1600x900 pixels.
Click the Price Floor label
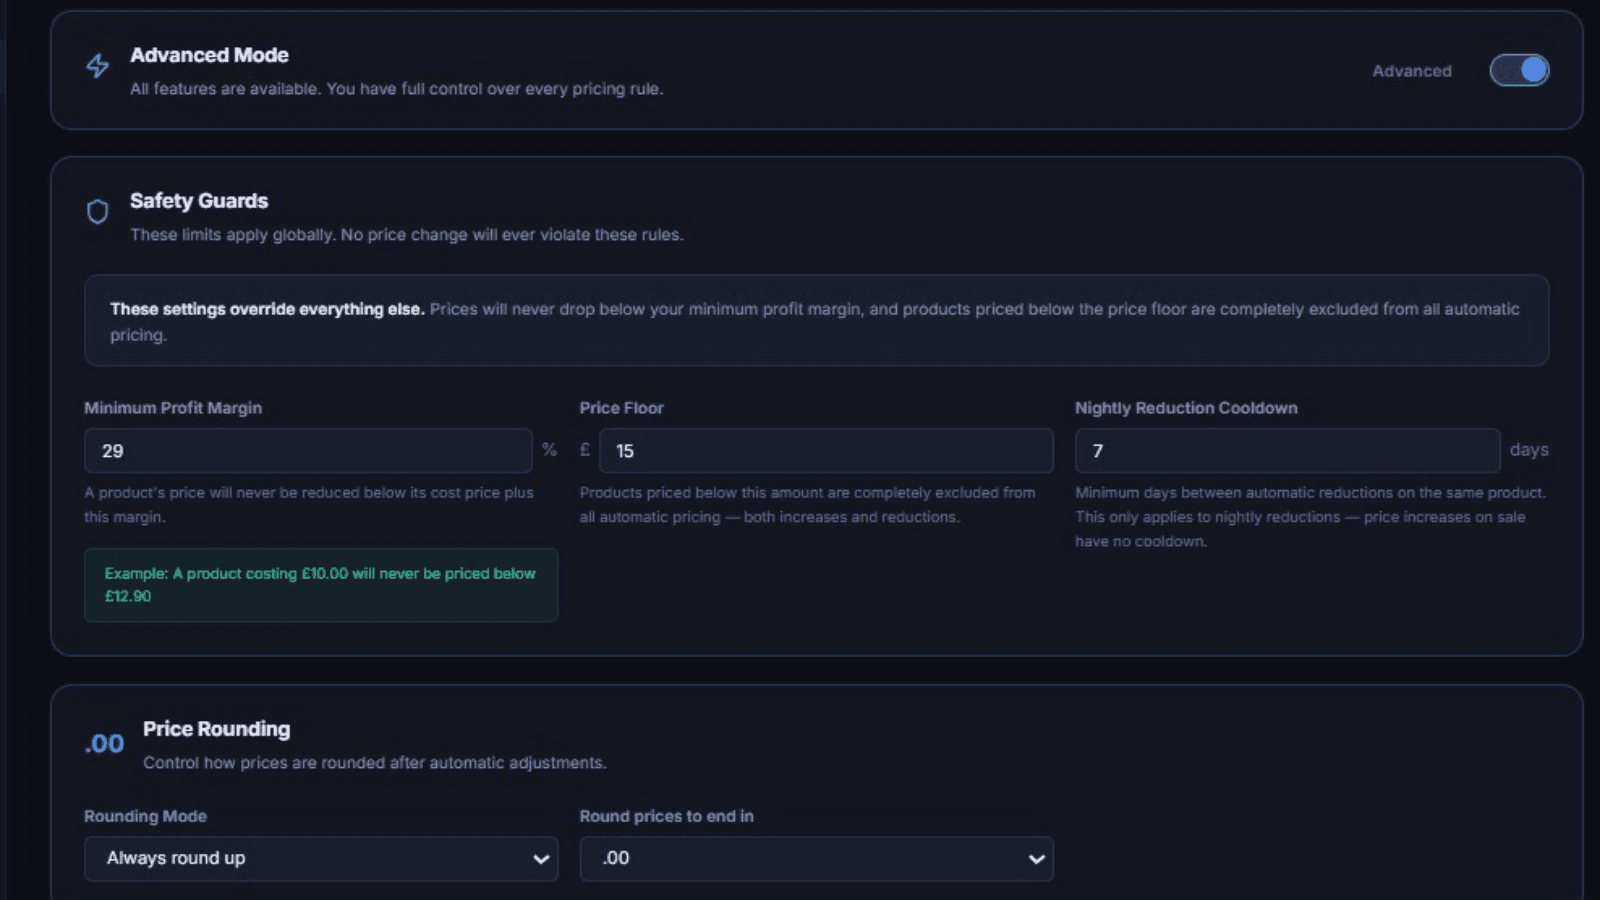(x=621, y=408)
